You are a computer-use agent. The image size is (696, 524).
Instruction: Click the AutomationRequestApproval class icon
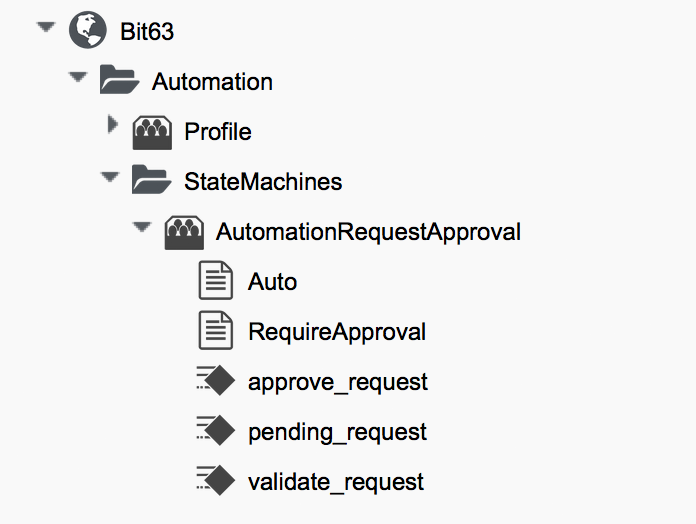click(184, 231)
